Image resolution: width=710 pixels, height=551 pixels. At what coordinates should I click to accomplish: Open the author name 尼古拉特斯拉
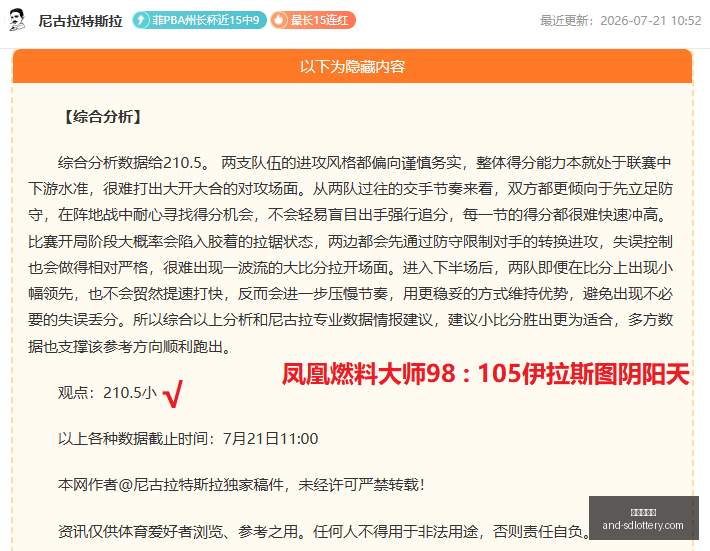tap(81, 21)
